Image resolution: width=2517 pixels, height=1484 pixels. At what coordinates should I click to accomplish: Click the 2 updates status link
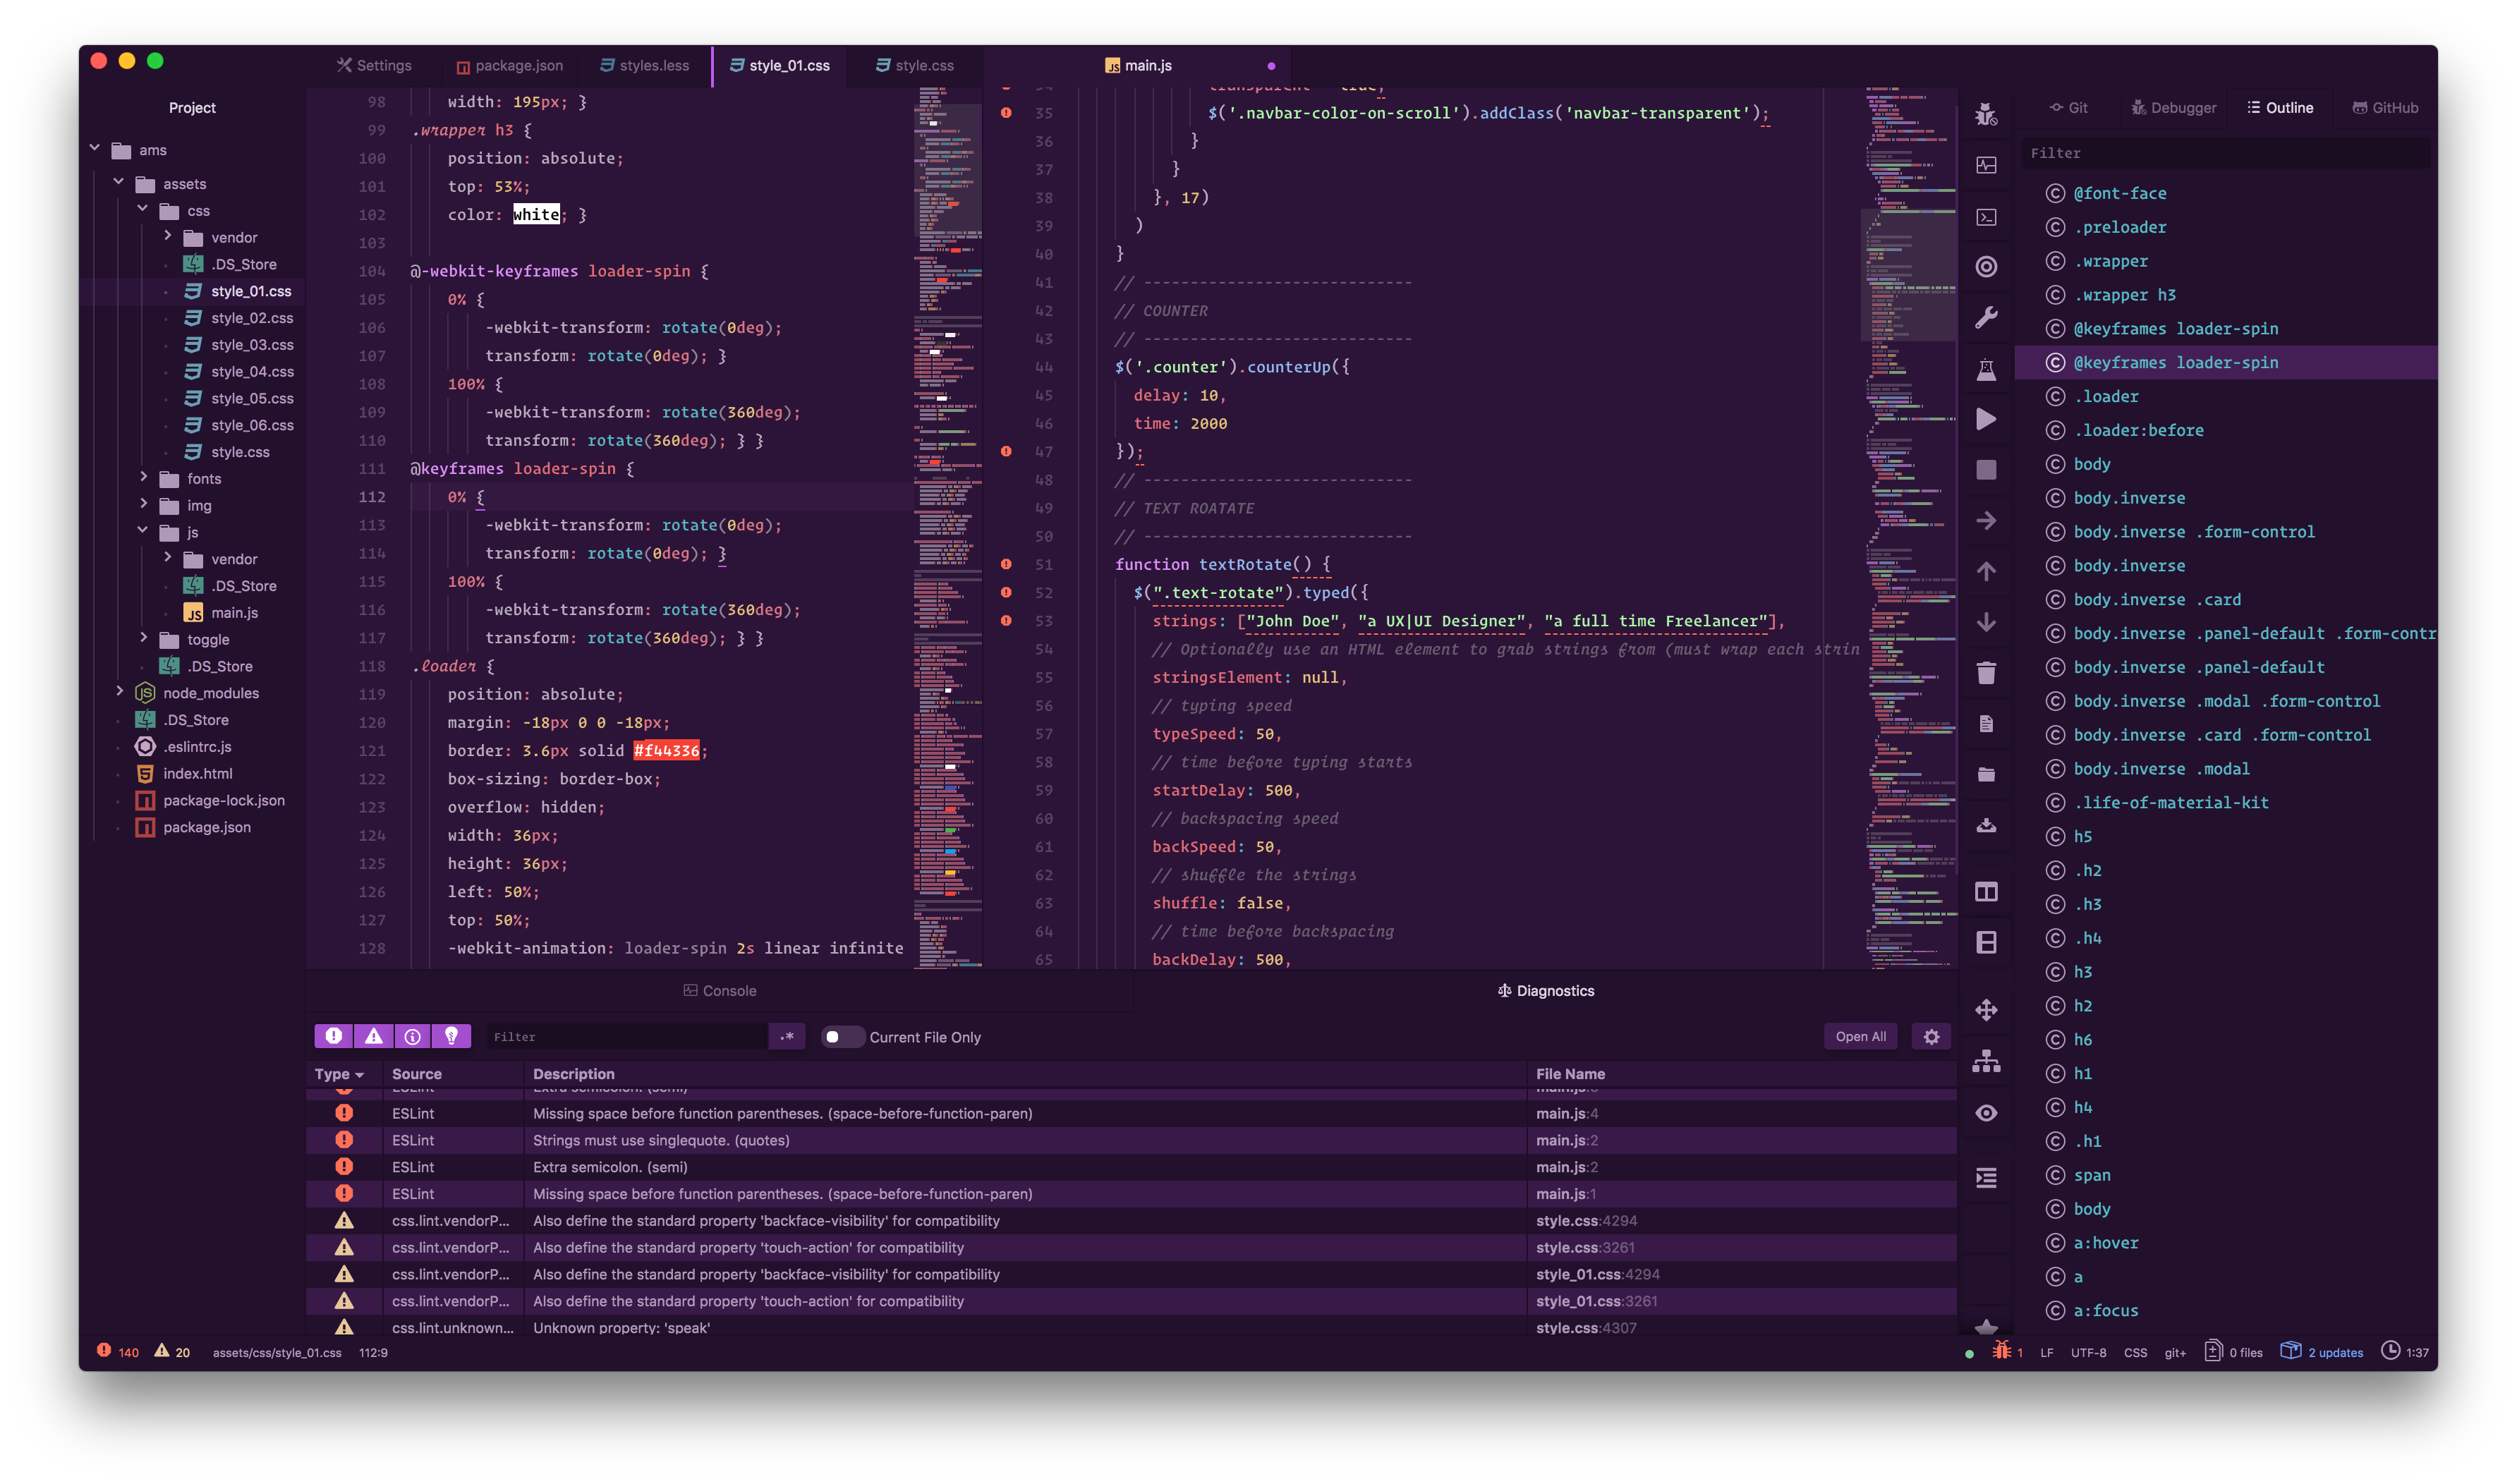pyautogui.click(x=2334, y=1352)
